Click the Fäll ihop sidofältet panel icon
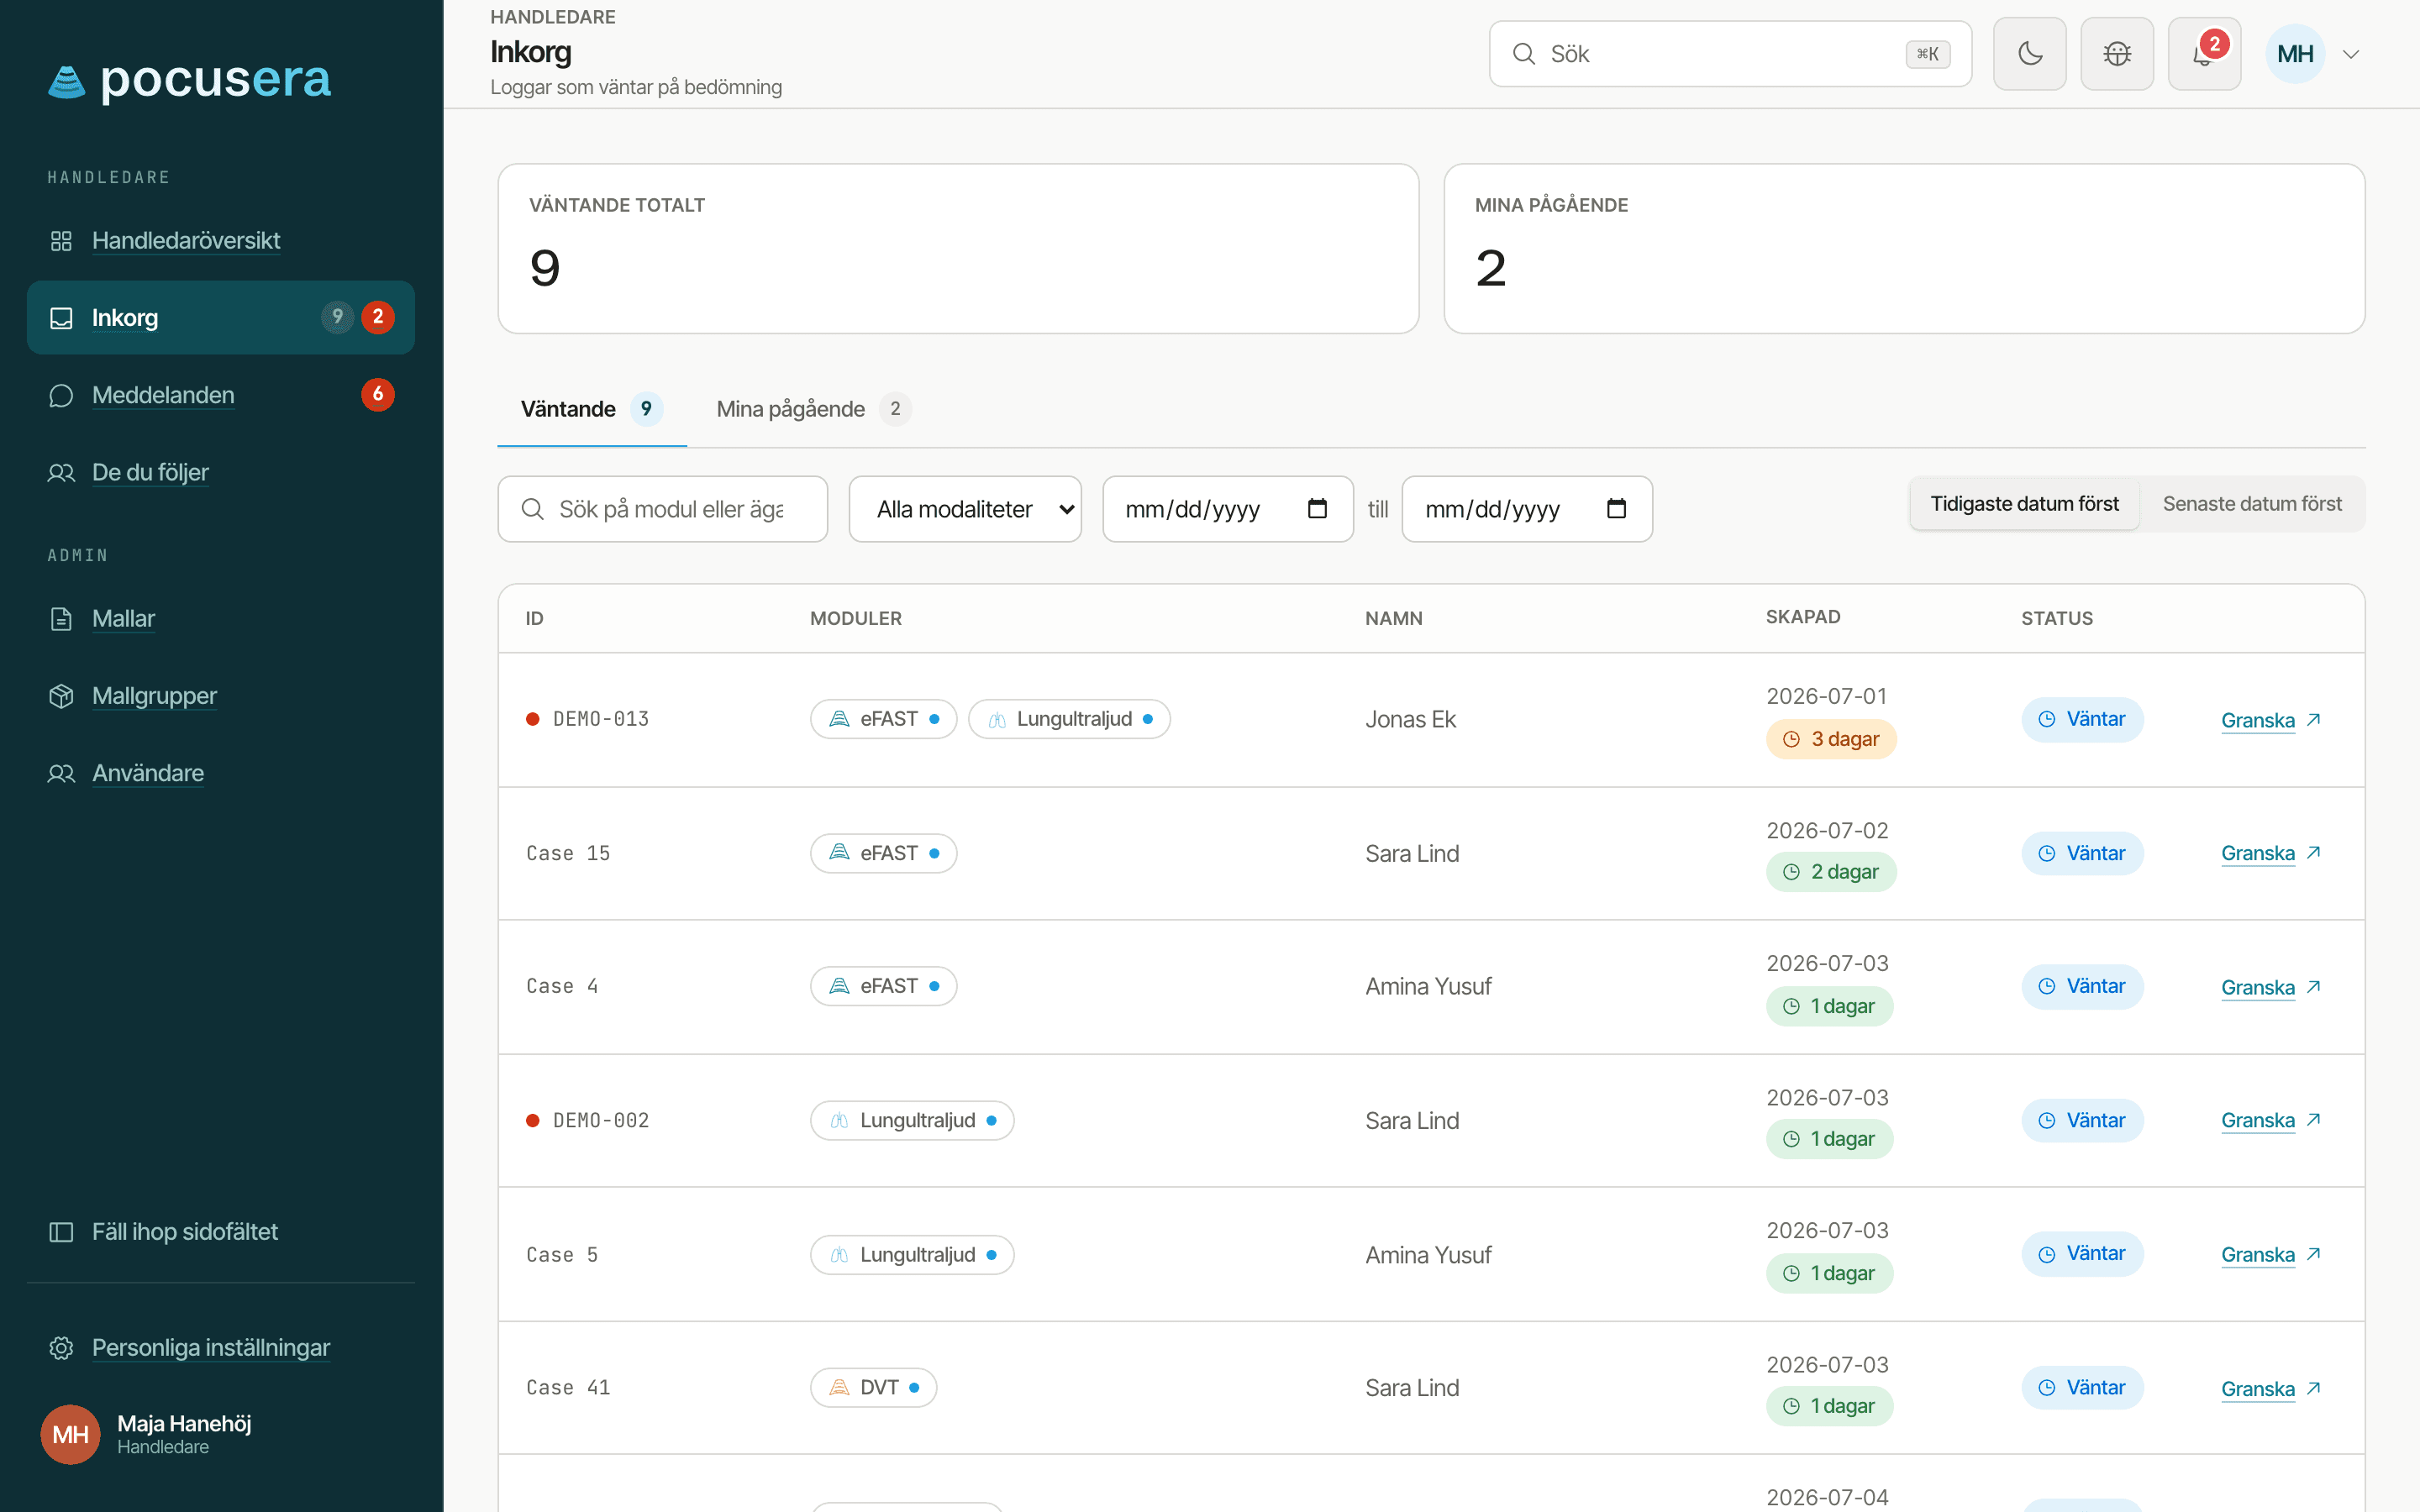Screen dimensions: 2420x1512 pyautogui.click(x=61, y=1232)
